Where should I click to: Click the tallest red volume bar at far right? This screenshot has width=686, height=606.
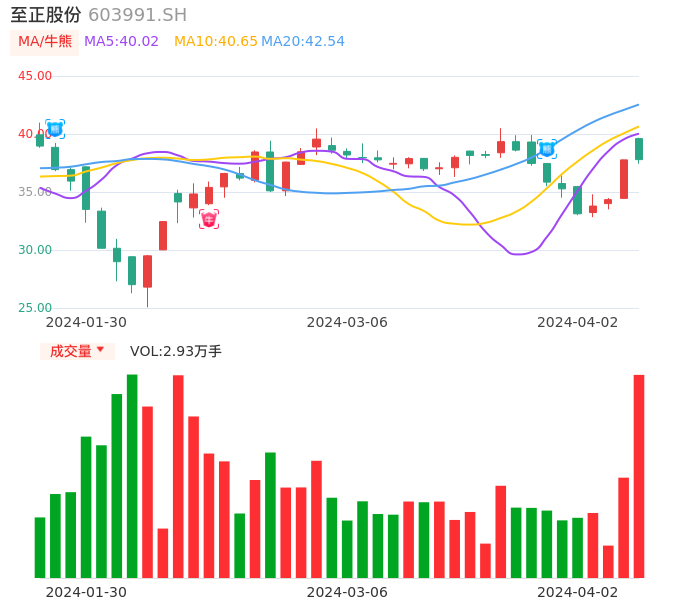(639, 476)
